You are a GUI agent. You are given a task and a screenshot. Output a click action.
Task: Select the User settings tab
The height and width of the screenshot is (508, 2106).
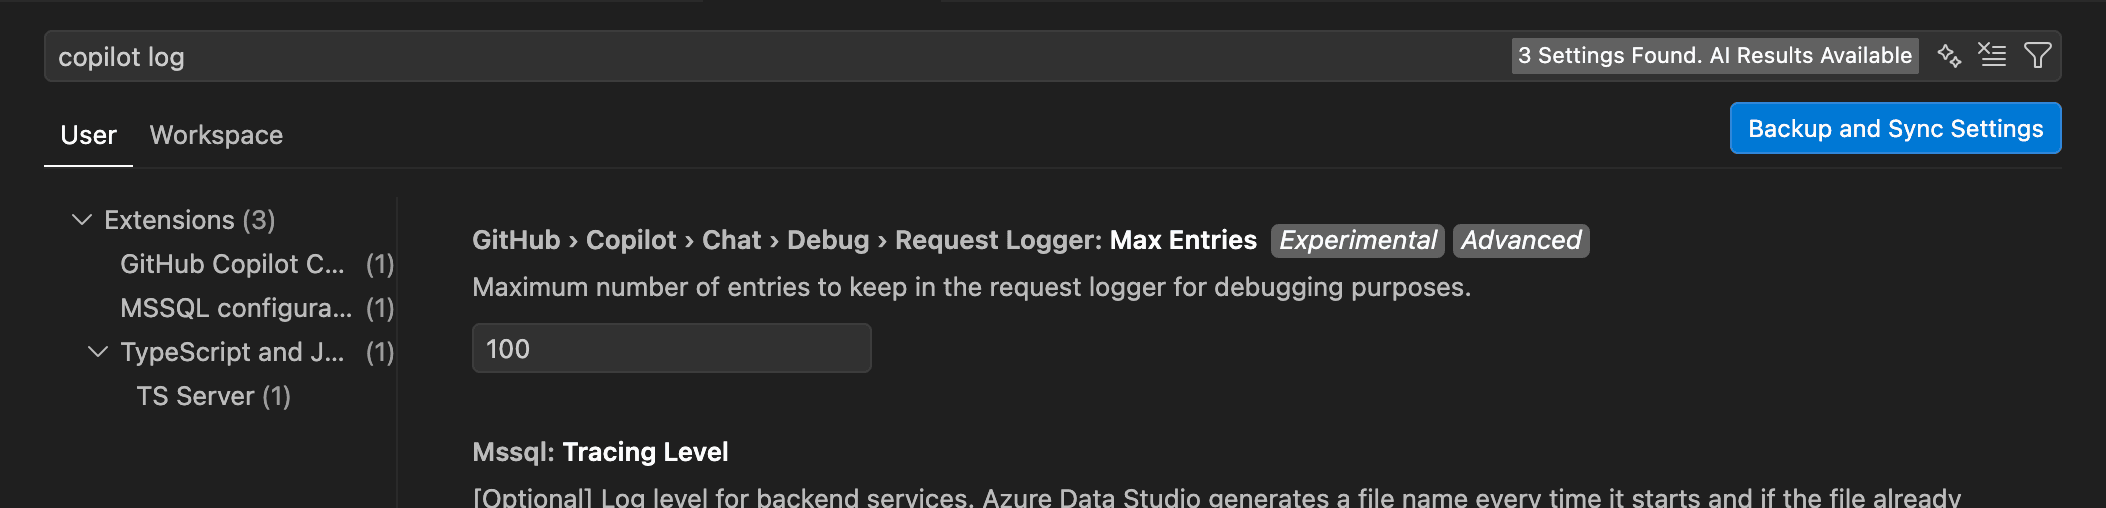[x=88, y=135]
